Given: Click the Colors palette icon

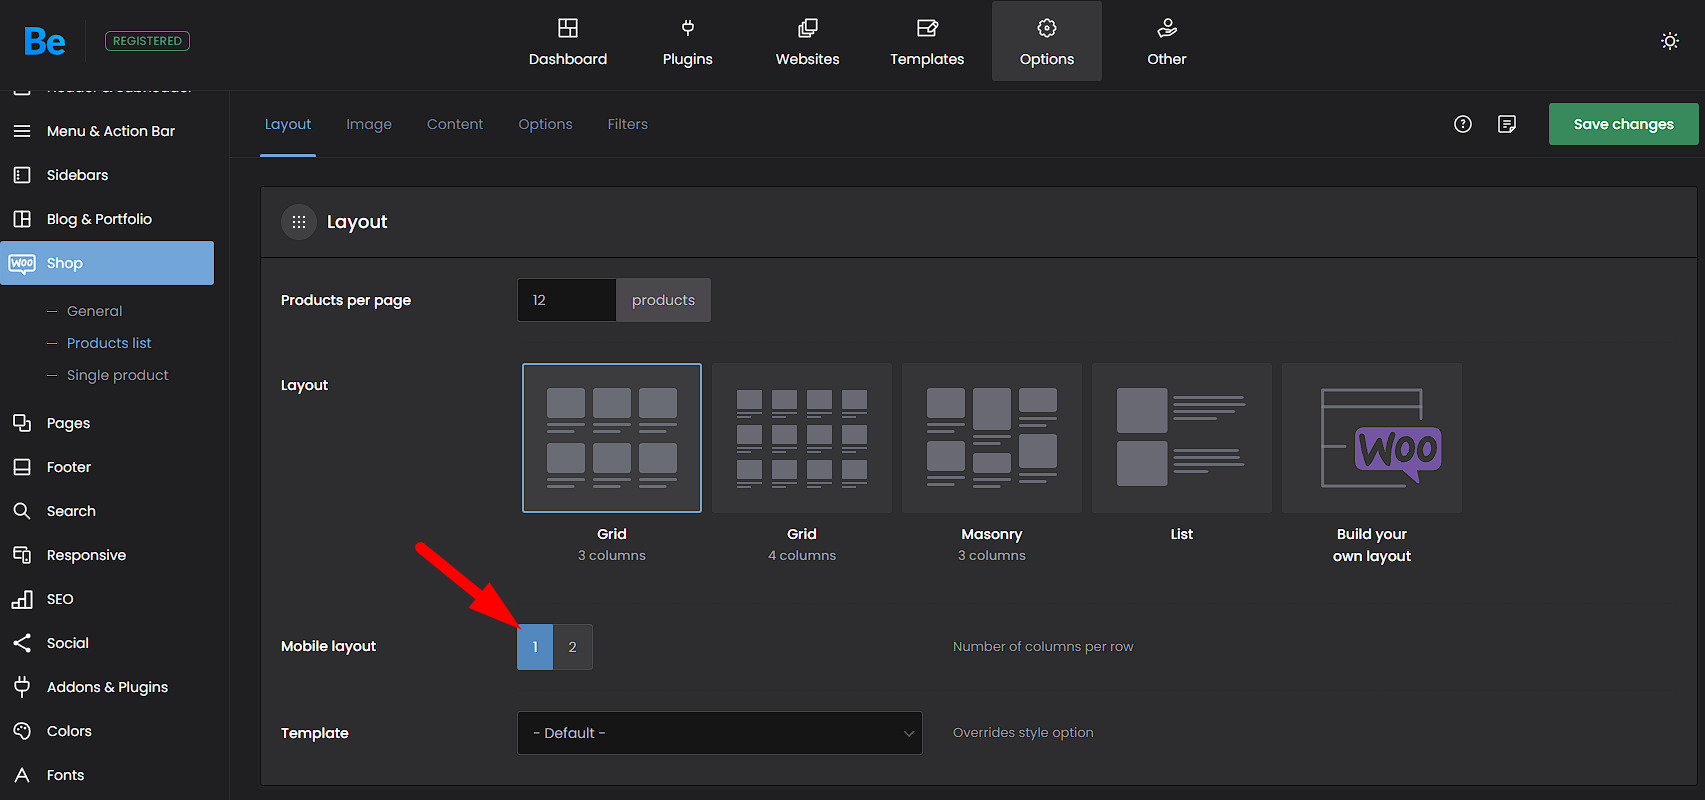Looking at the screenshot, I should tap(22, 731).
